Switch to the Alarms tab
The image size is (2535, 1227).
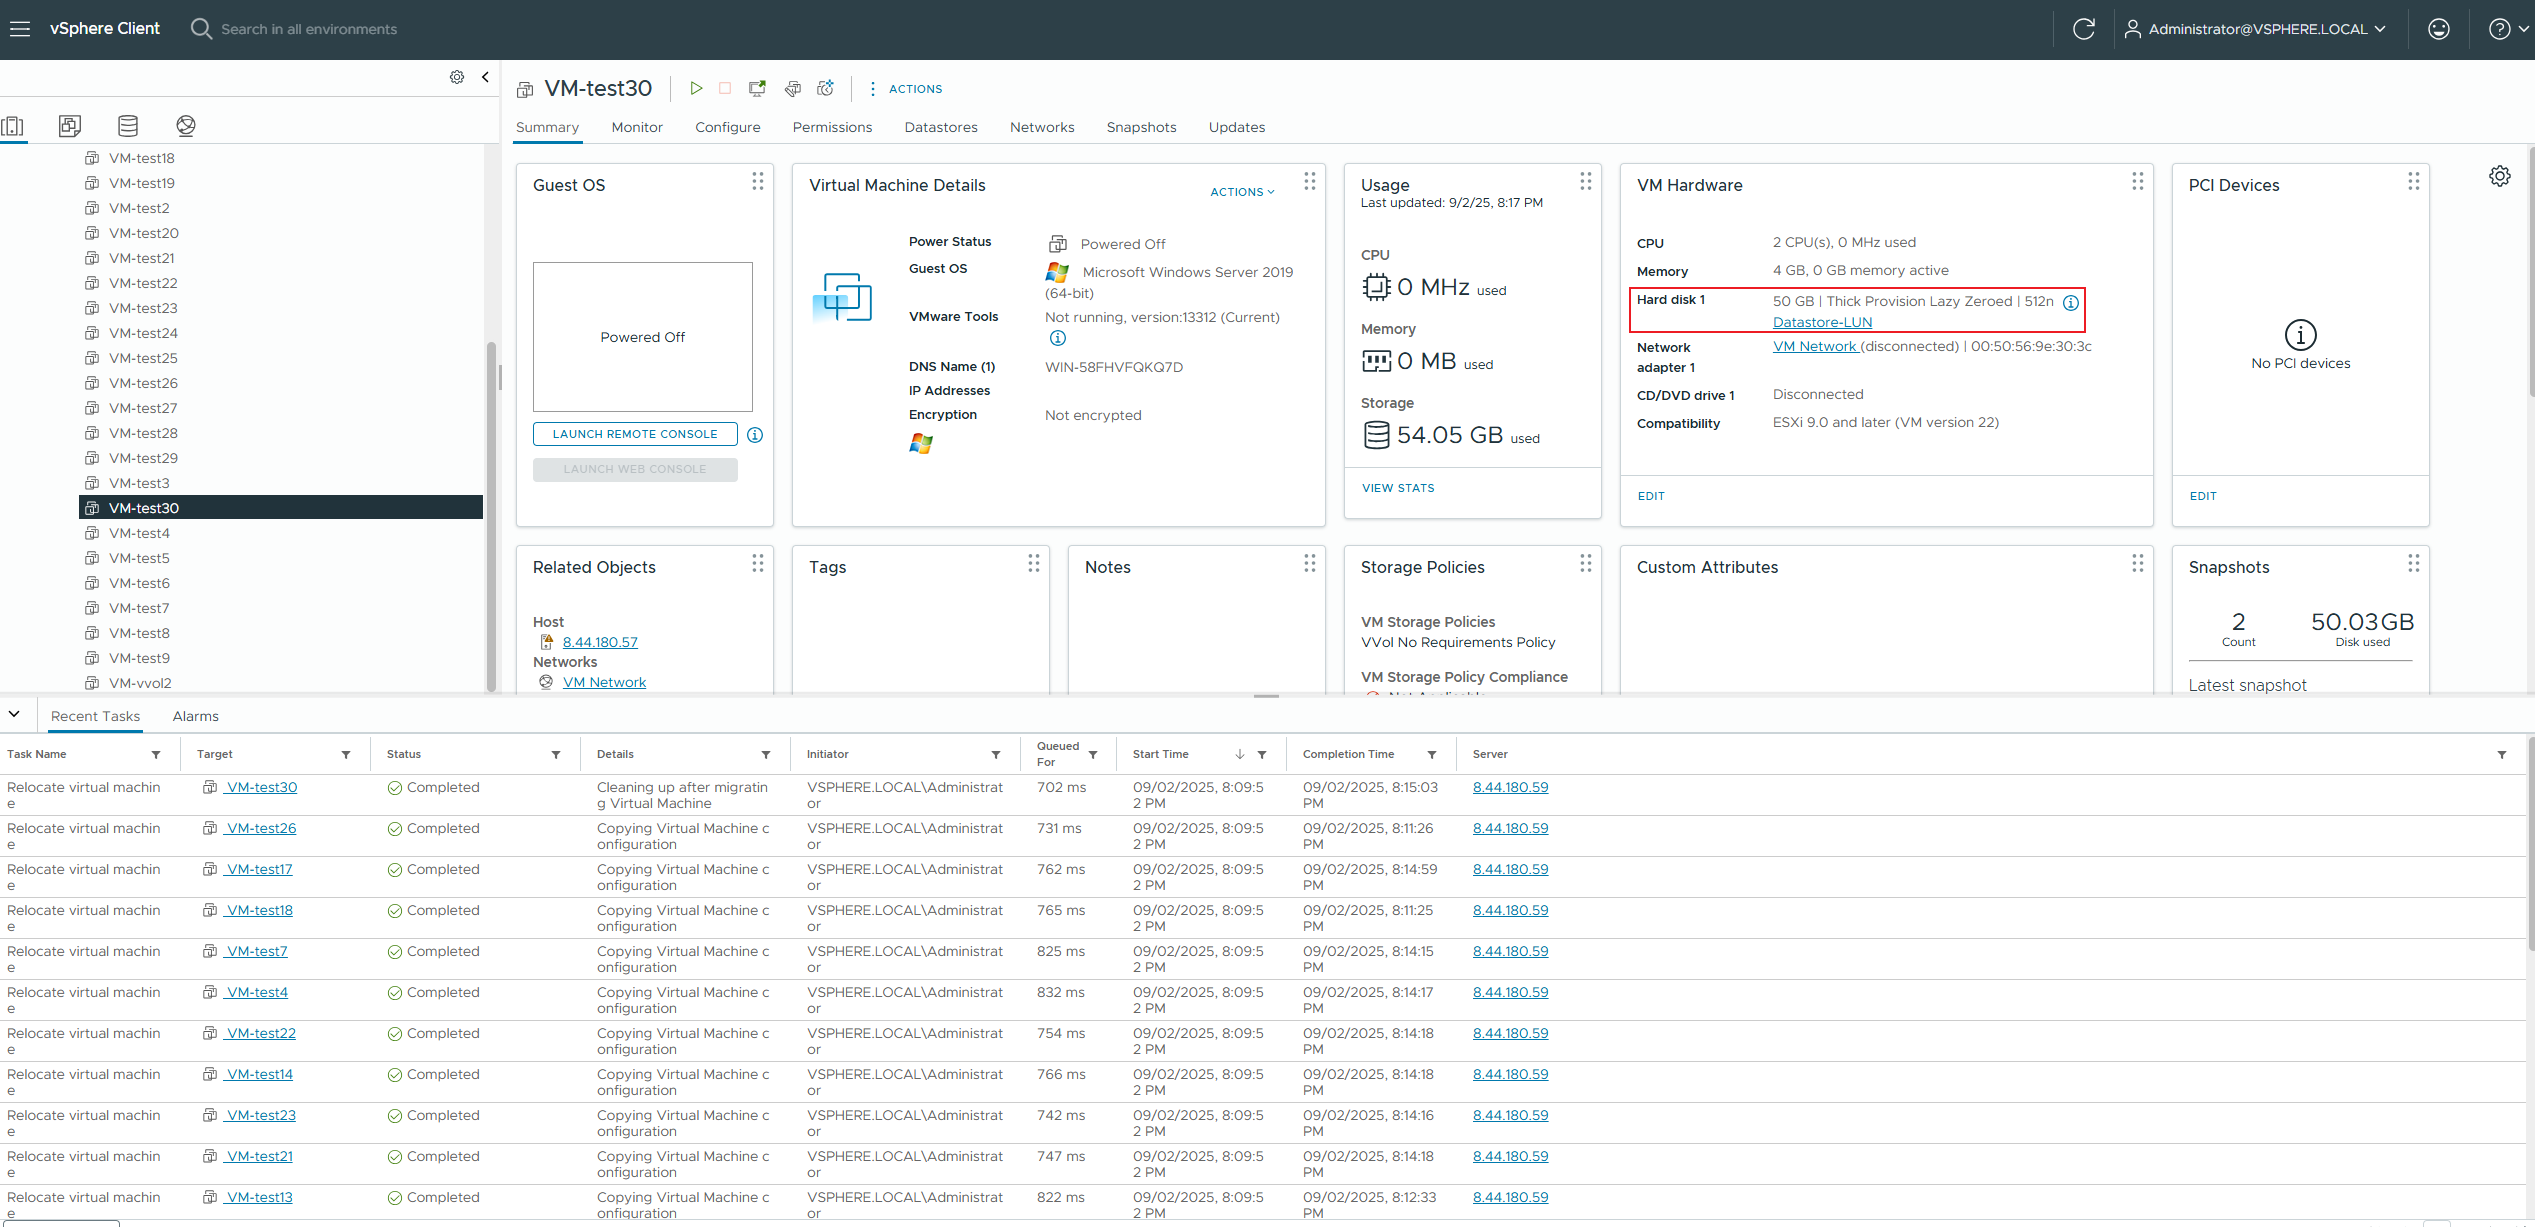coord(195,716)
